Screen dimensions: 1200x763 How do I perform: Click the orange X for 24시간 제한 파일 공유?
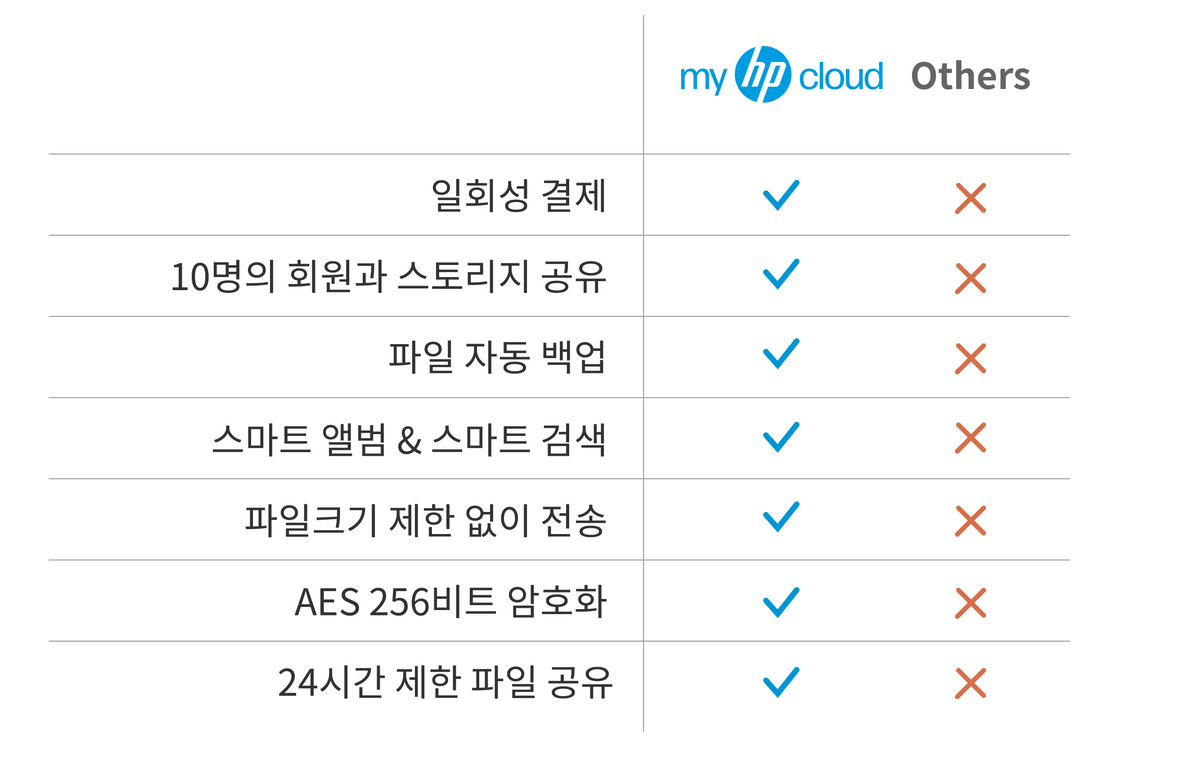point(970,684)
